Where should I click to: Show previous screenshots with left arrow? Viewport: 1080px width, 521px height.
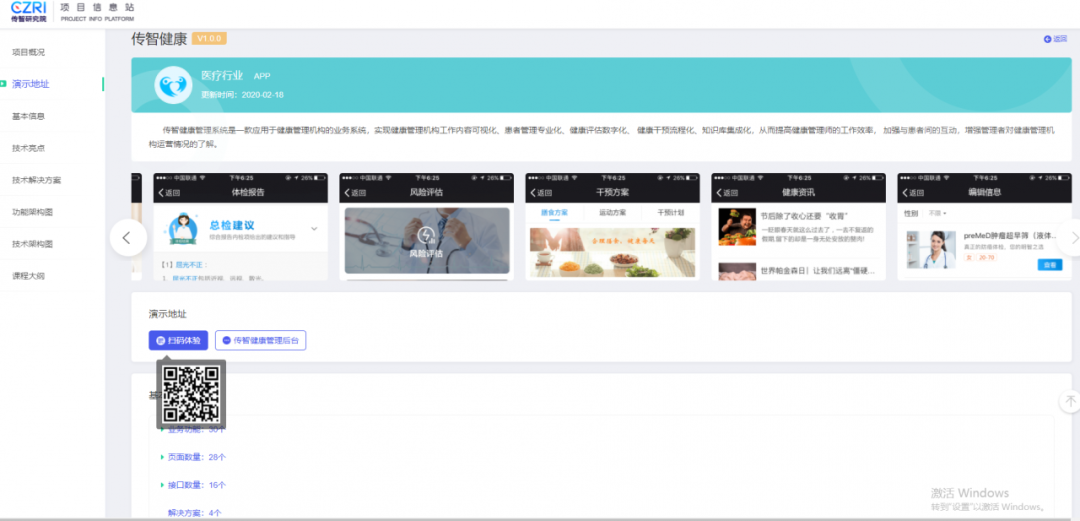pyautogui.click(x=127, y=238)
